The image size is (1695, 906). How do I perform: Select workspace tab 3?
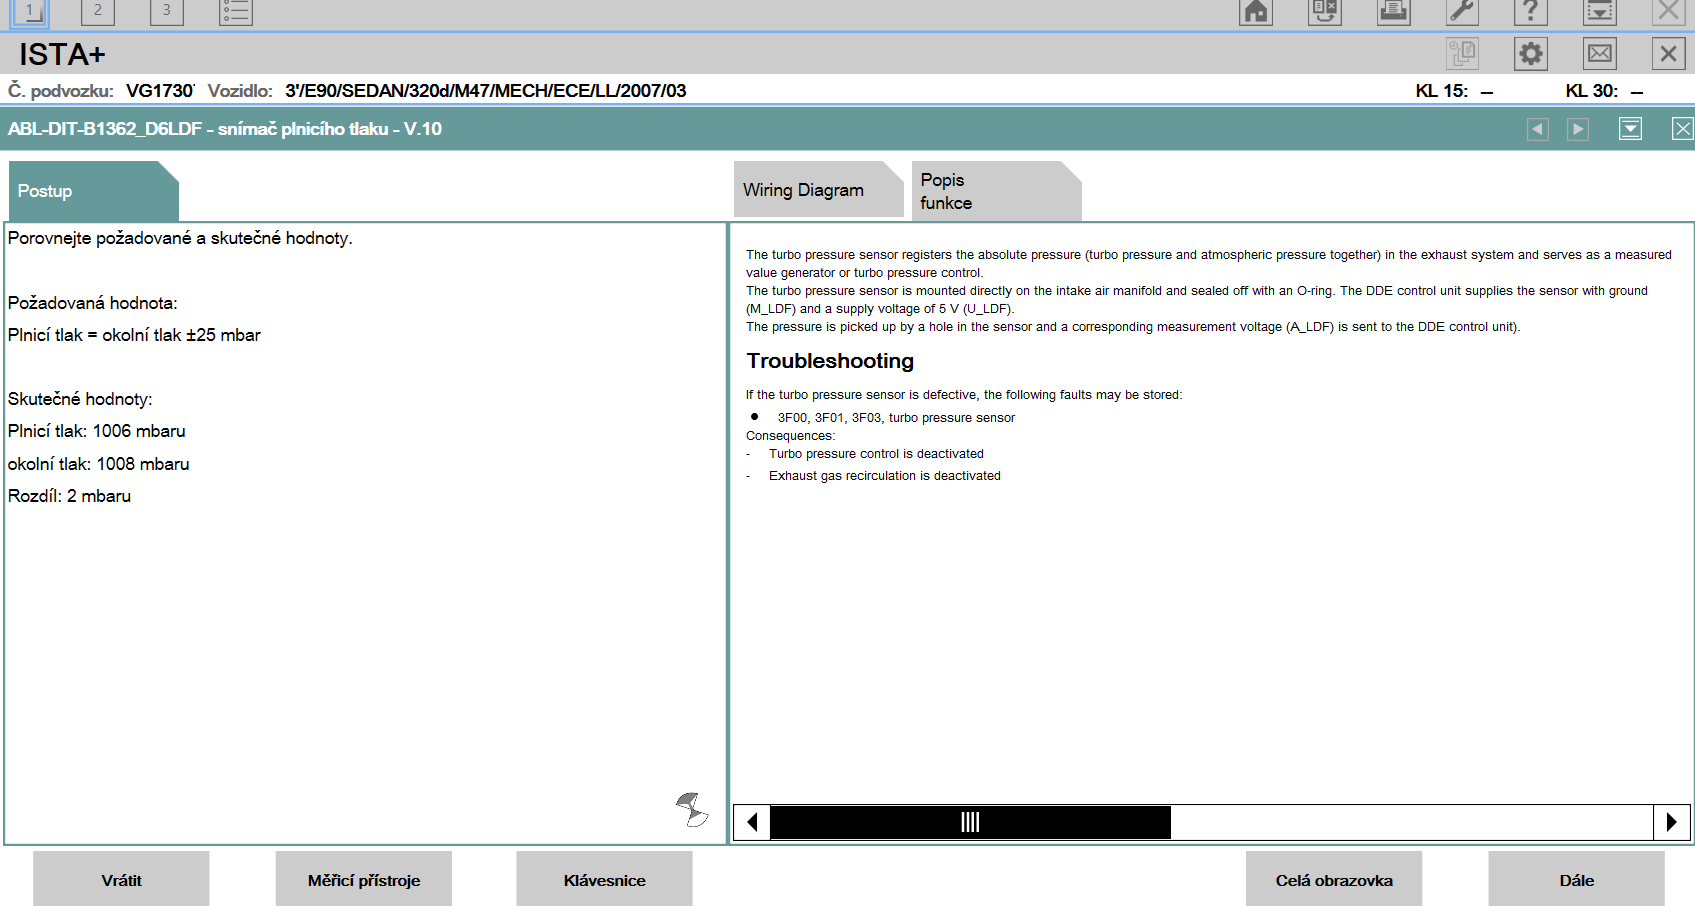(166, 11)
